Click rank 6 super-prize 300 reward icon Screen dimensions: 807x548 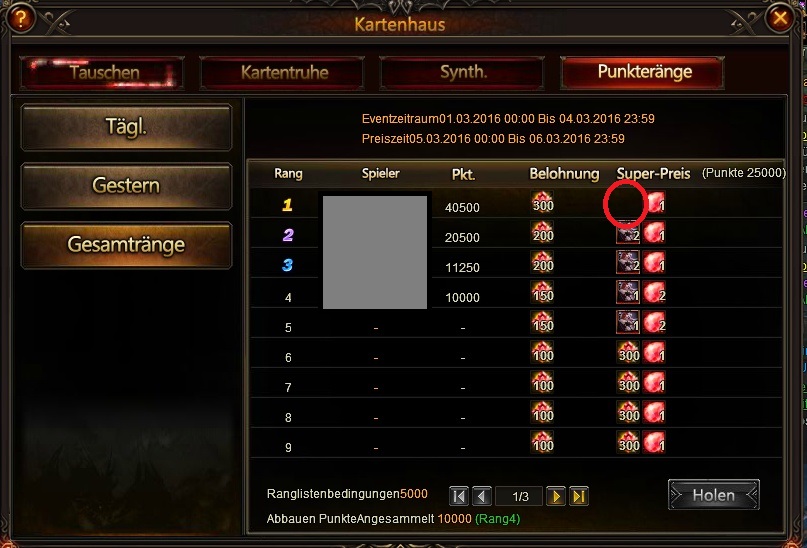pos(628,352)
